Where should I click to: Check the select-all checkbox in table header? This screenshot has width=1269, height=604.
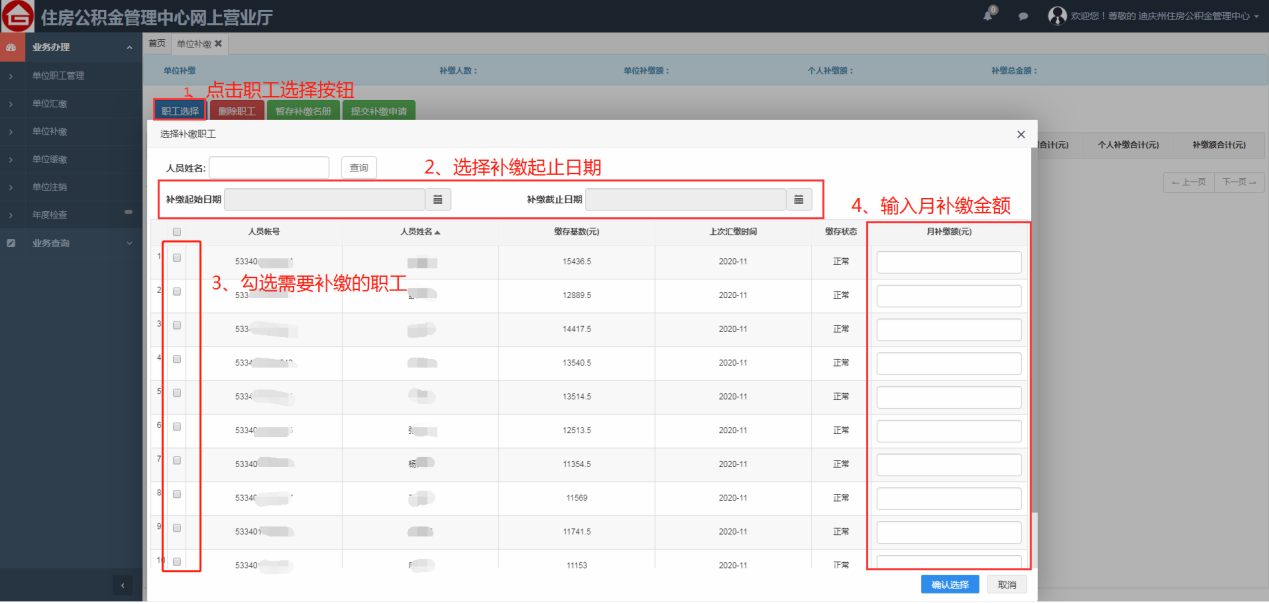click(x=177, y=232)
